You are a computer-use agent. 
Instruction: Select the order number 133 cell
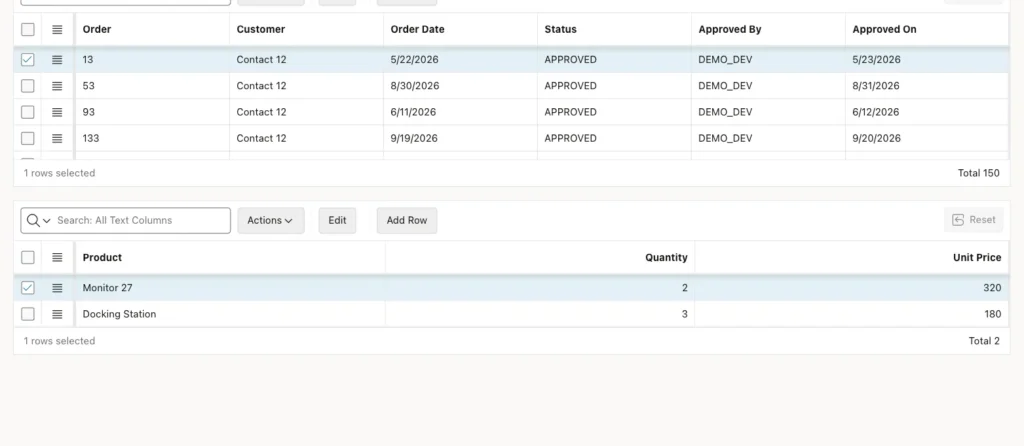click(152, 138)
